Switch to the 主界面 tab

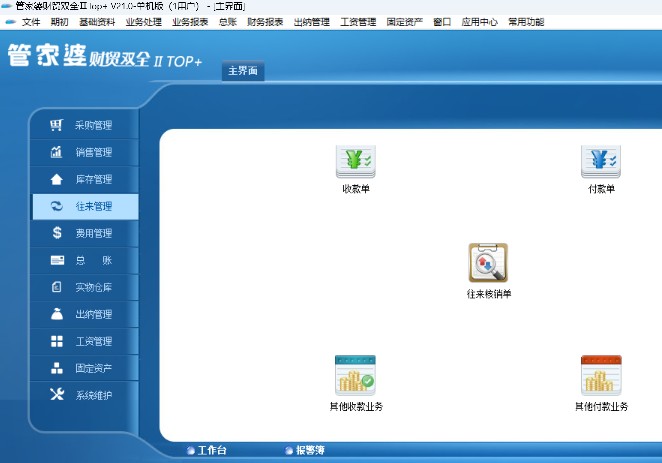click(243, 70)
